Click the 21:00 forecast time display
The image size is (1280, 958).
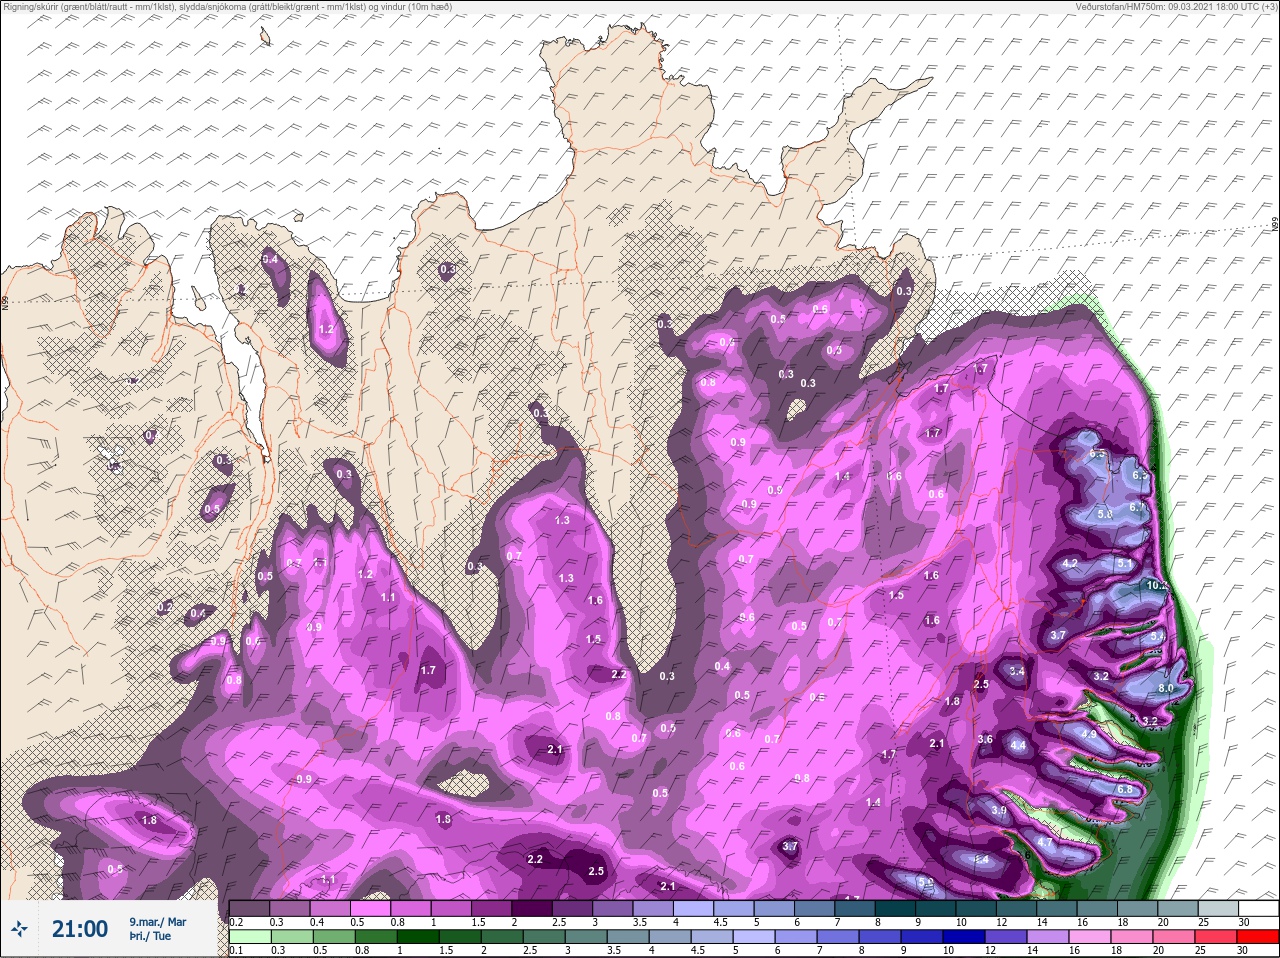(80, 929)
